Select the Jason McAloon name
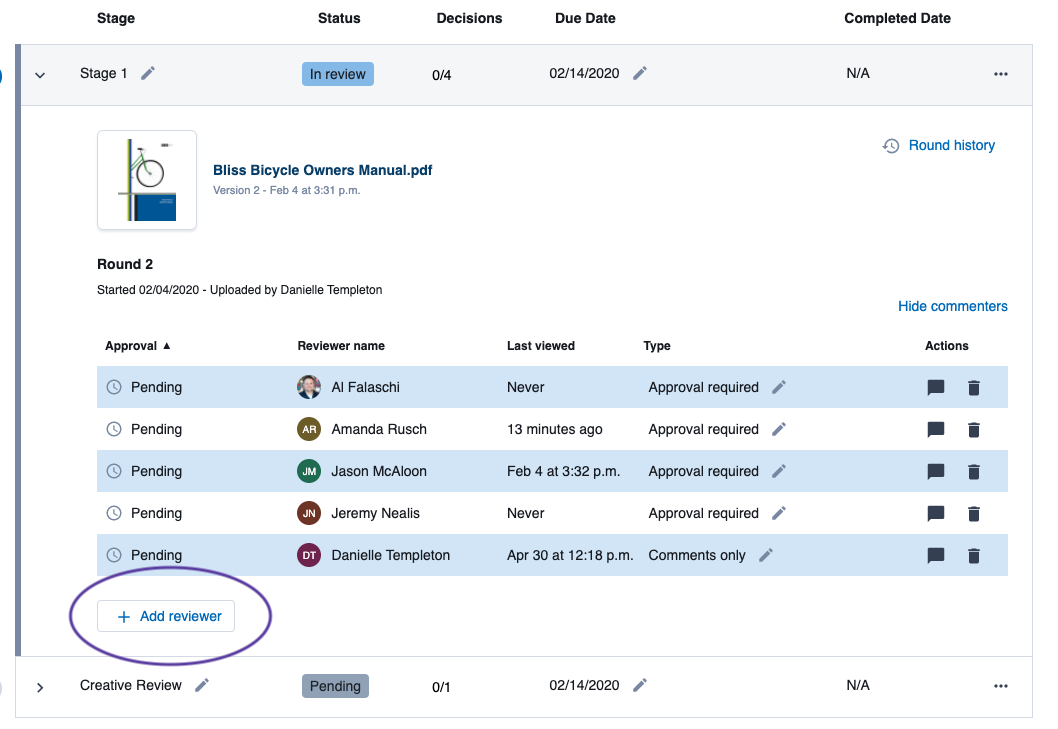The image size is (1058, 729). [x=379, y=471]
